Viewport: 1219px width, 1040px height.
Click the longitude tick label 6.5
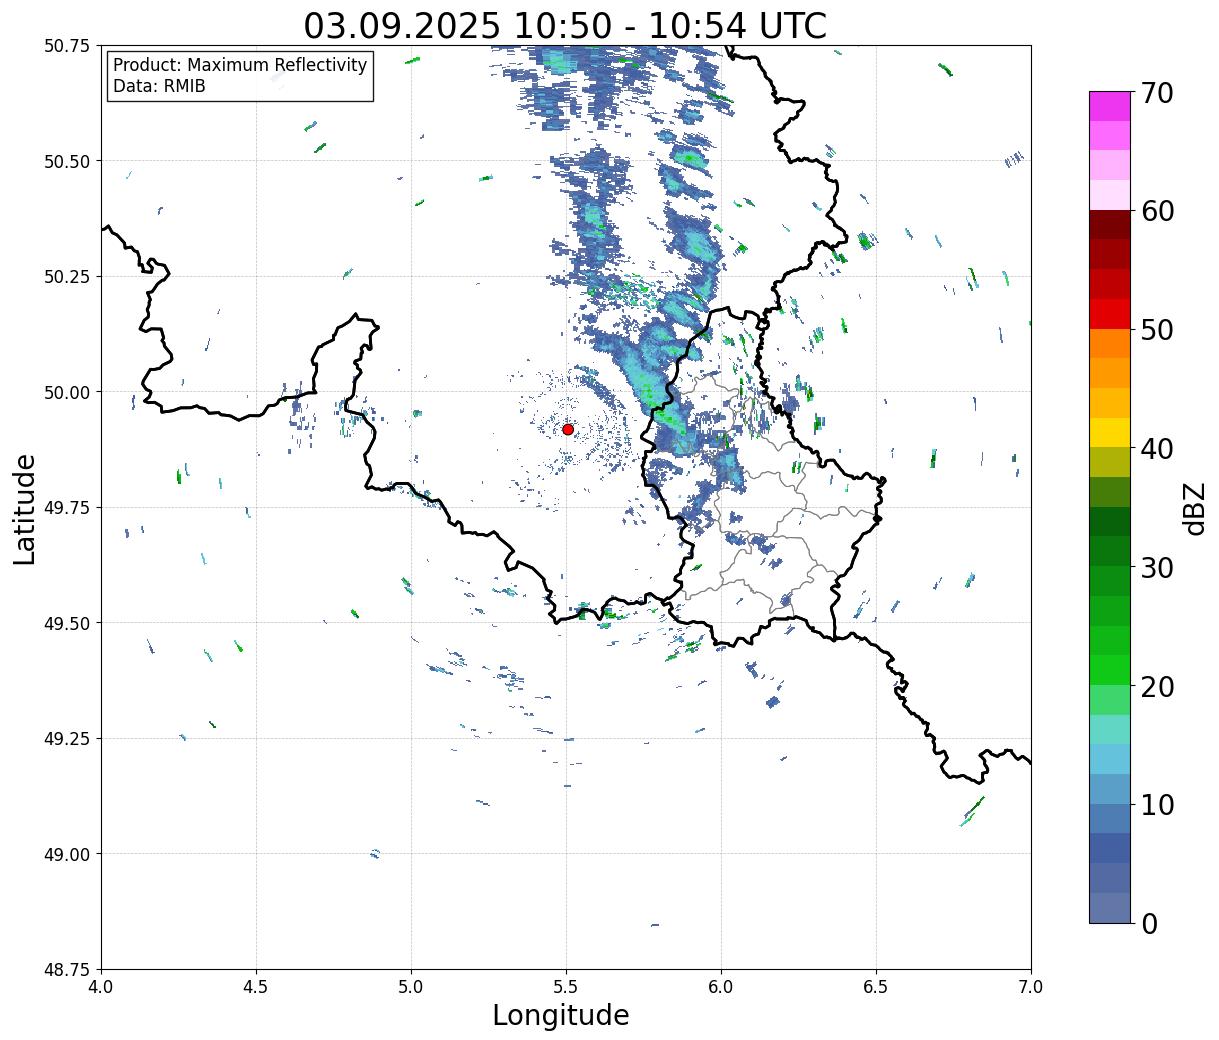coord(876,987)
